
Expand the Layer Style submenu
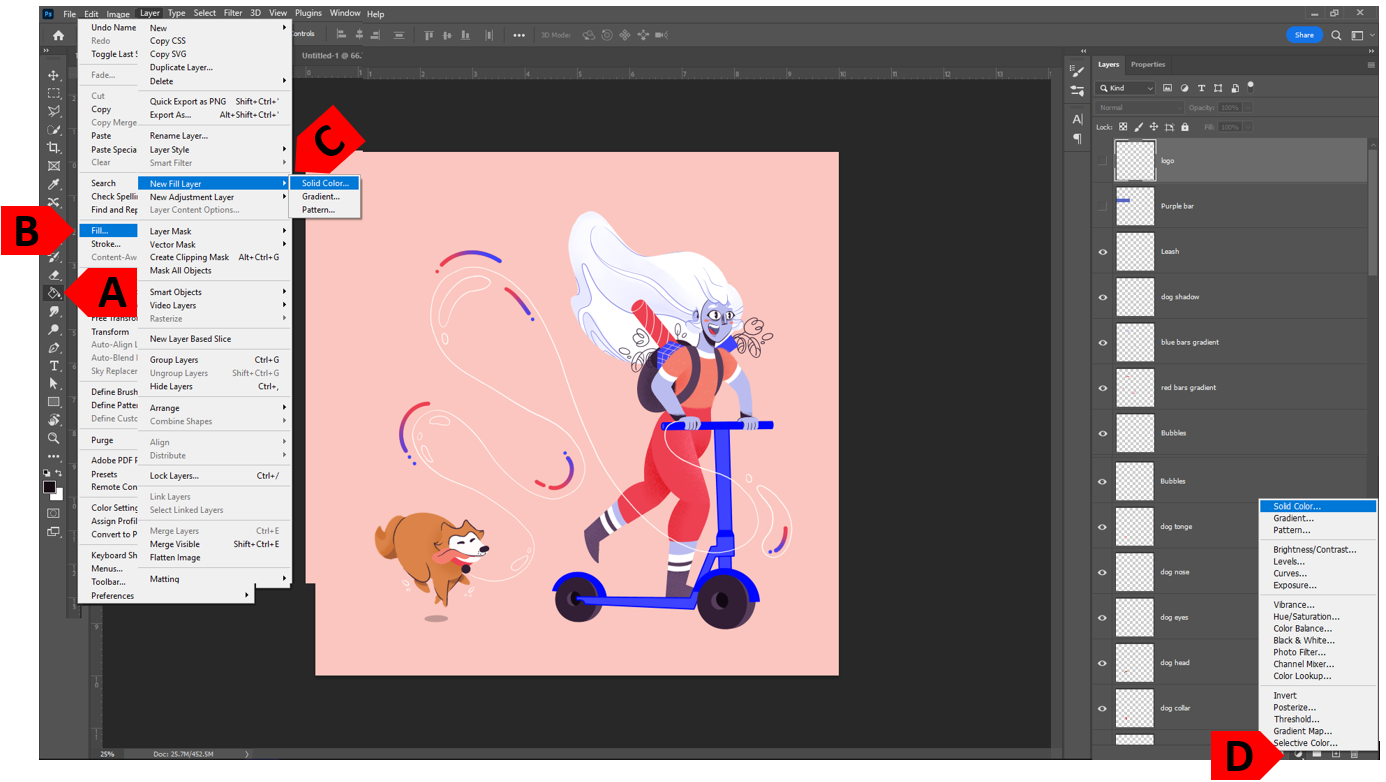(215, 150)
